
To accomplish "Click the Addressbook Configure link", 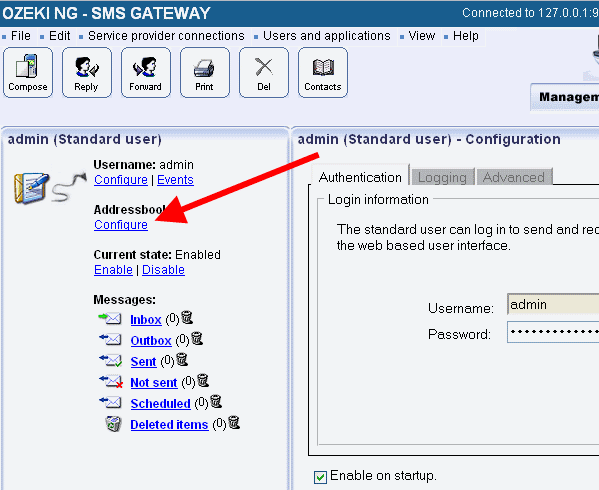I will [121, 225].
